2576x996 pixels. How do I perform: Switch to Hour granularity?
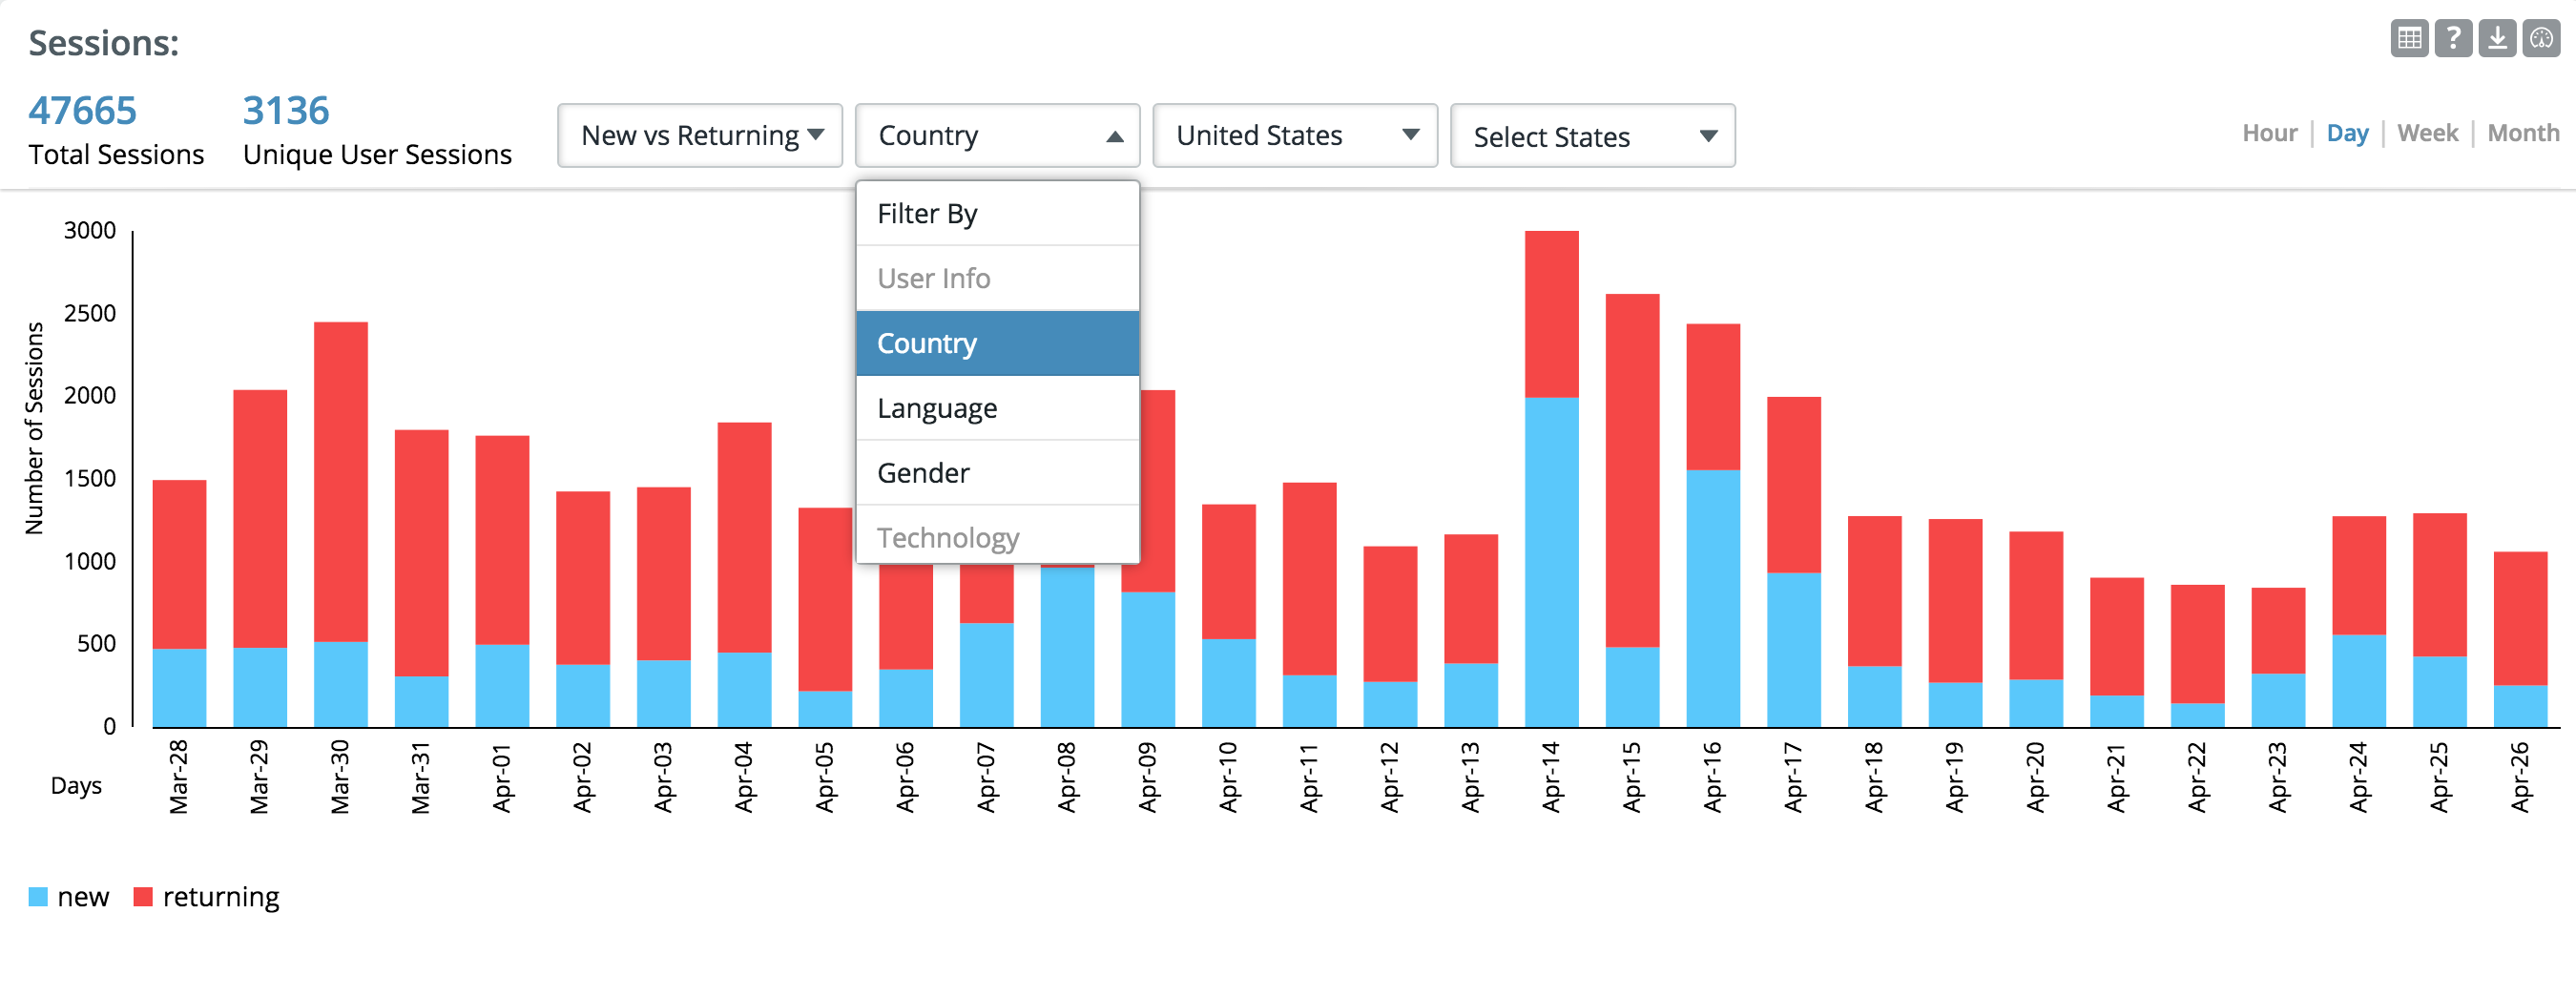(x=2269, y=133)
